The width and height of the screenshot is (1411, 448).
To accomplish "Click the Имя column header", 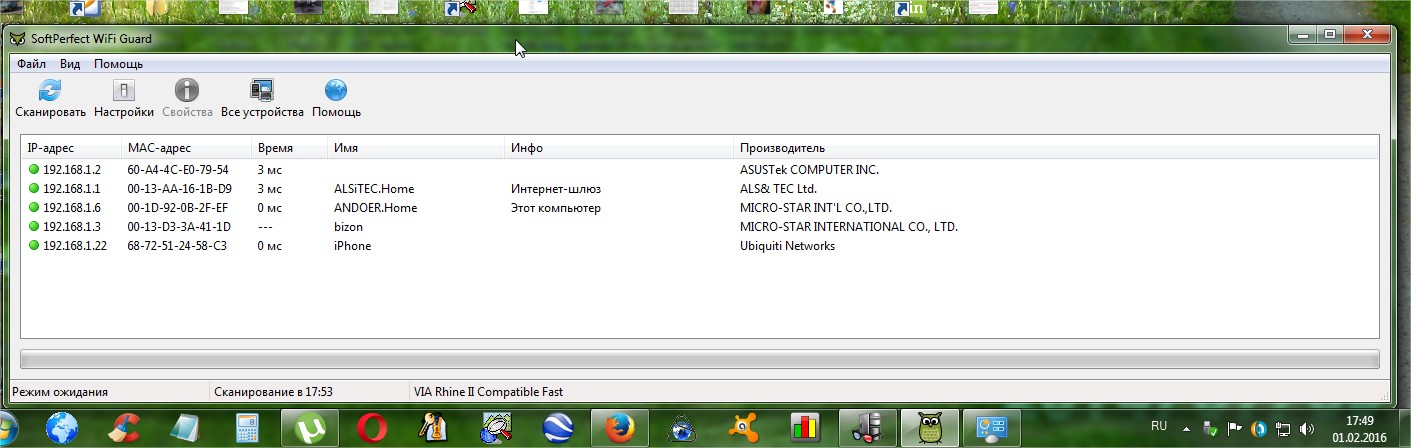I will click(416, 147).
